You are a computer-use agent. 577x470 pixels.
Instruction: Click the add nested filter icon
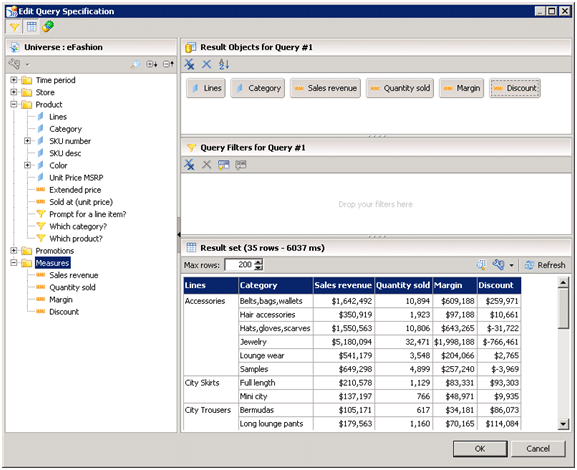coord(223,165)
